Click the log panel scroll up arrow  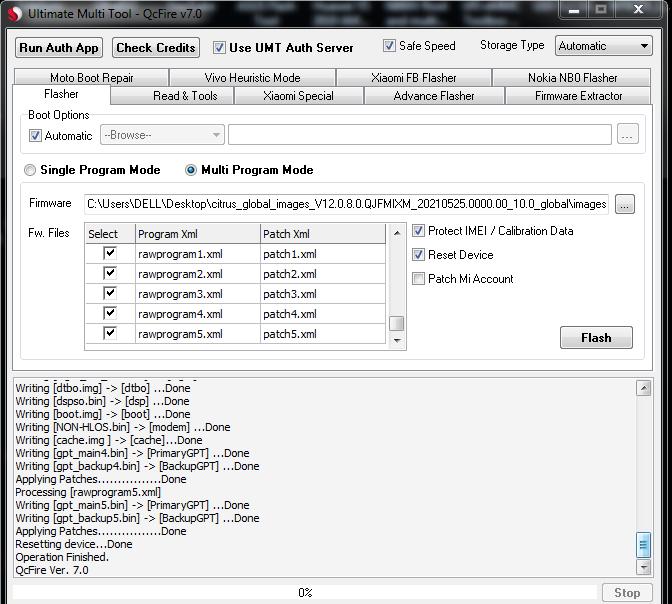pyautogui.click(x=644, y=387)
